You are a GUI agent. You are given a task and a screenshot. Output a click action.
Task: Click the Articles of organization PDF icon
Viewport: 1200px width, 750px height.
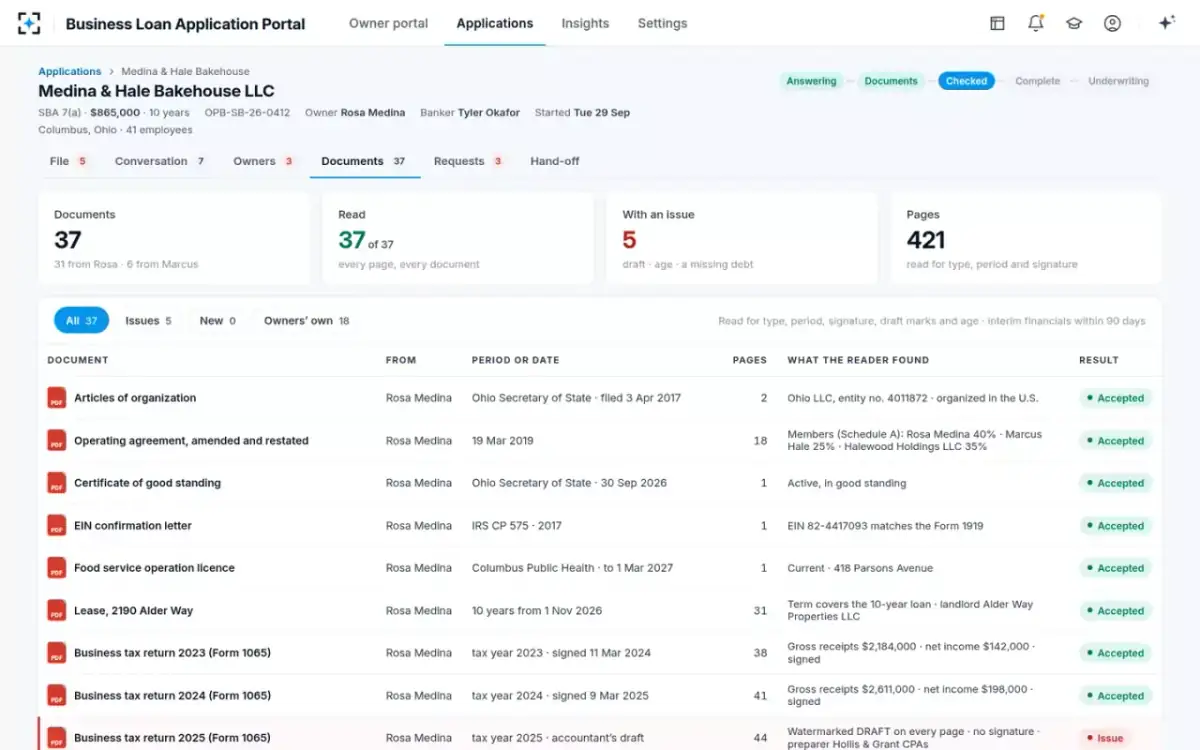(57, 398)
